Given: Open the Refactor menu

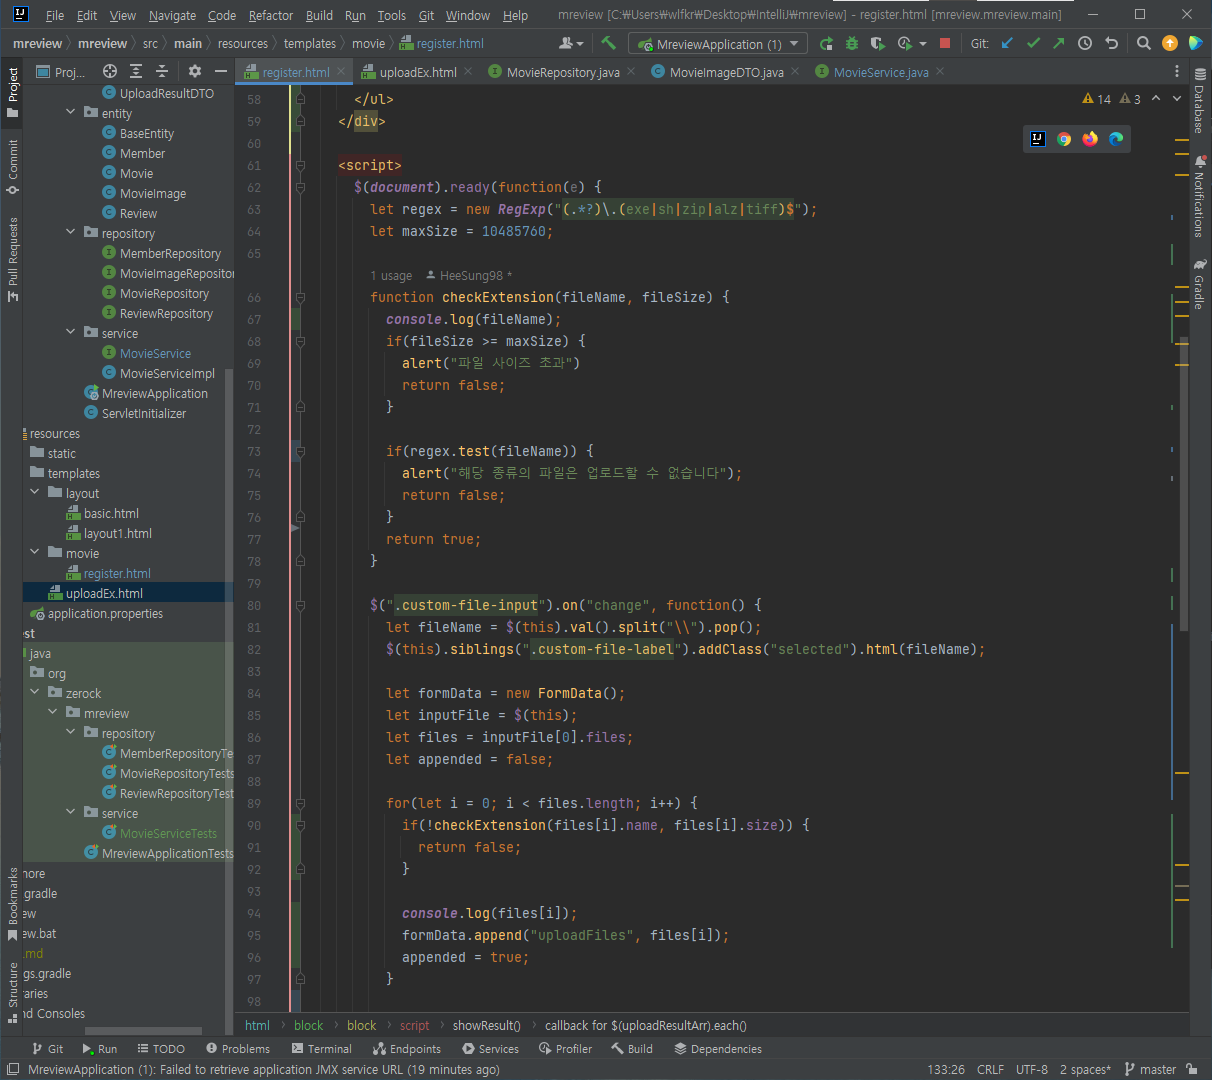Looking at the screenshot, I should [x=271, y=15].
